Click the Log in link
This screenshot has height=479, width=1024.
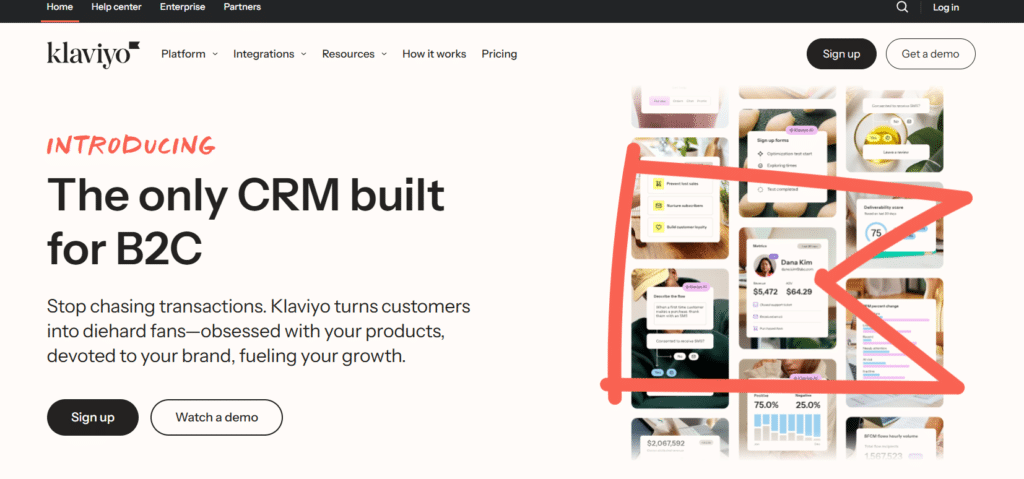tap(946, 7)
